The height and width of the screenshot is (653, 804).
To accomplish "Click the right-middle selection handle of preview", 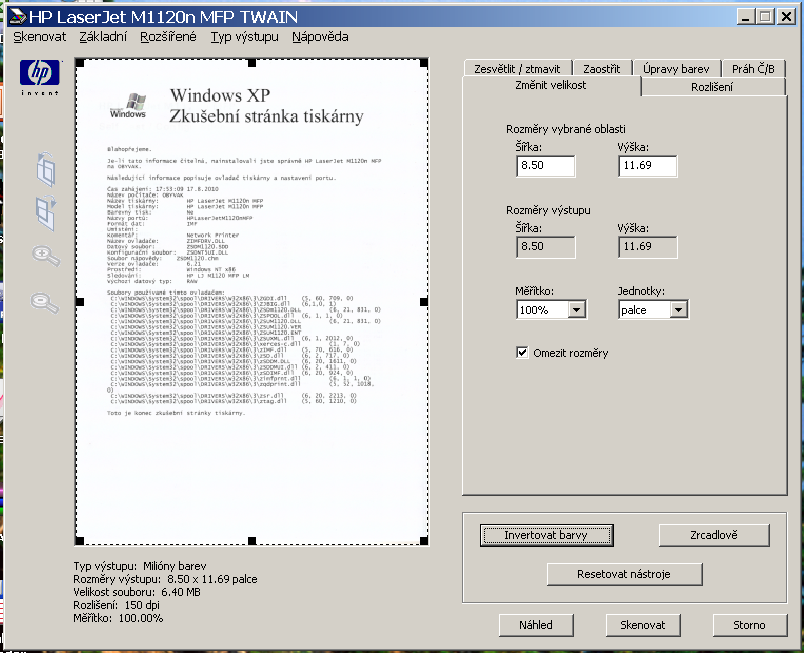I will [x=424, y=302].
